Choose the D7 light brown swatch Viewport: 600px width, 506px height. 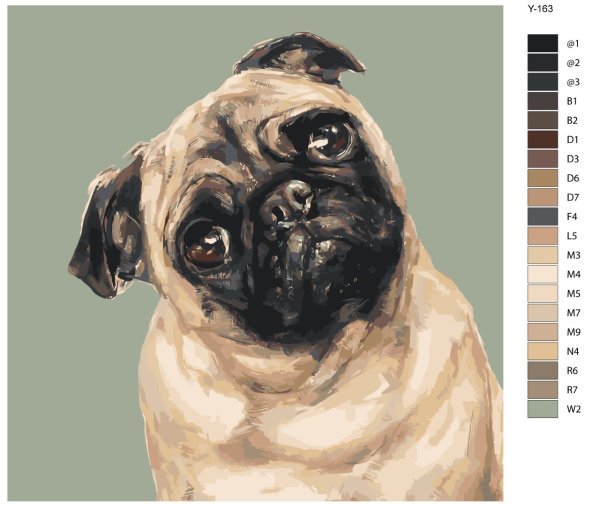(542, 197)
